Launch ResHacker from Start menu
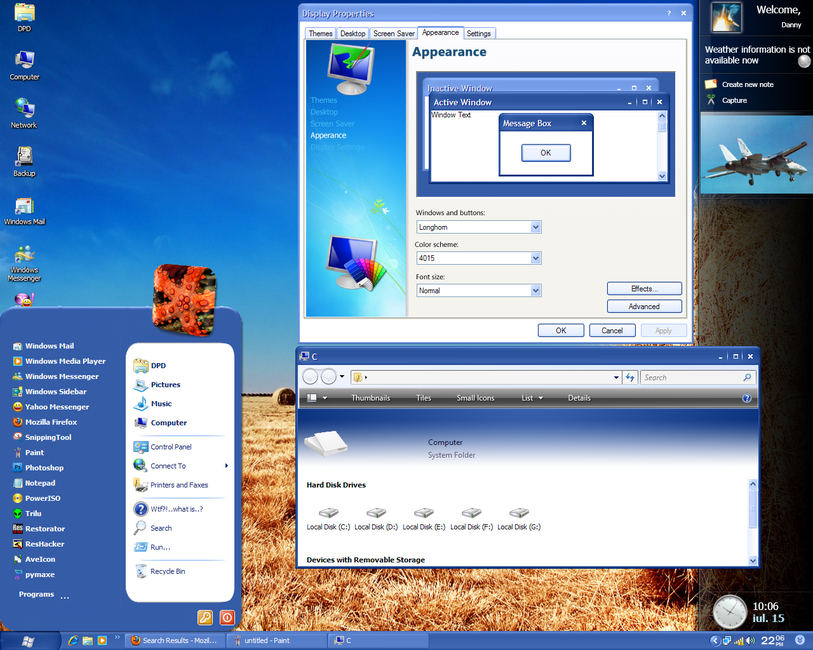The image size is (813, 650). 38,544
